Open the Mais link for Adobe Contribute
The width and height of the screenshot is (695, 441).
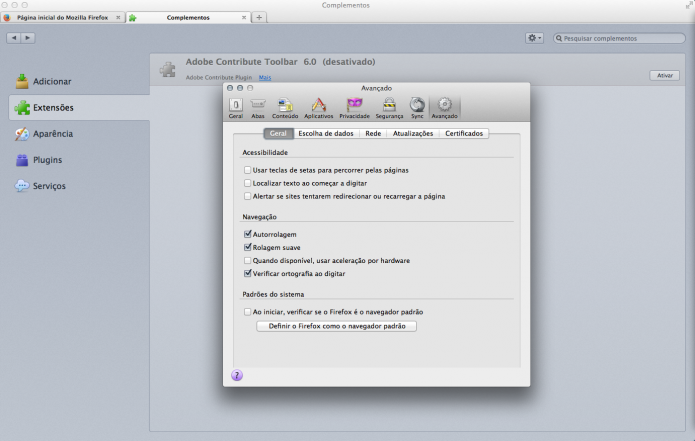(265, 78)
